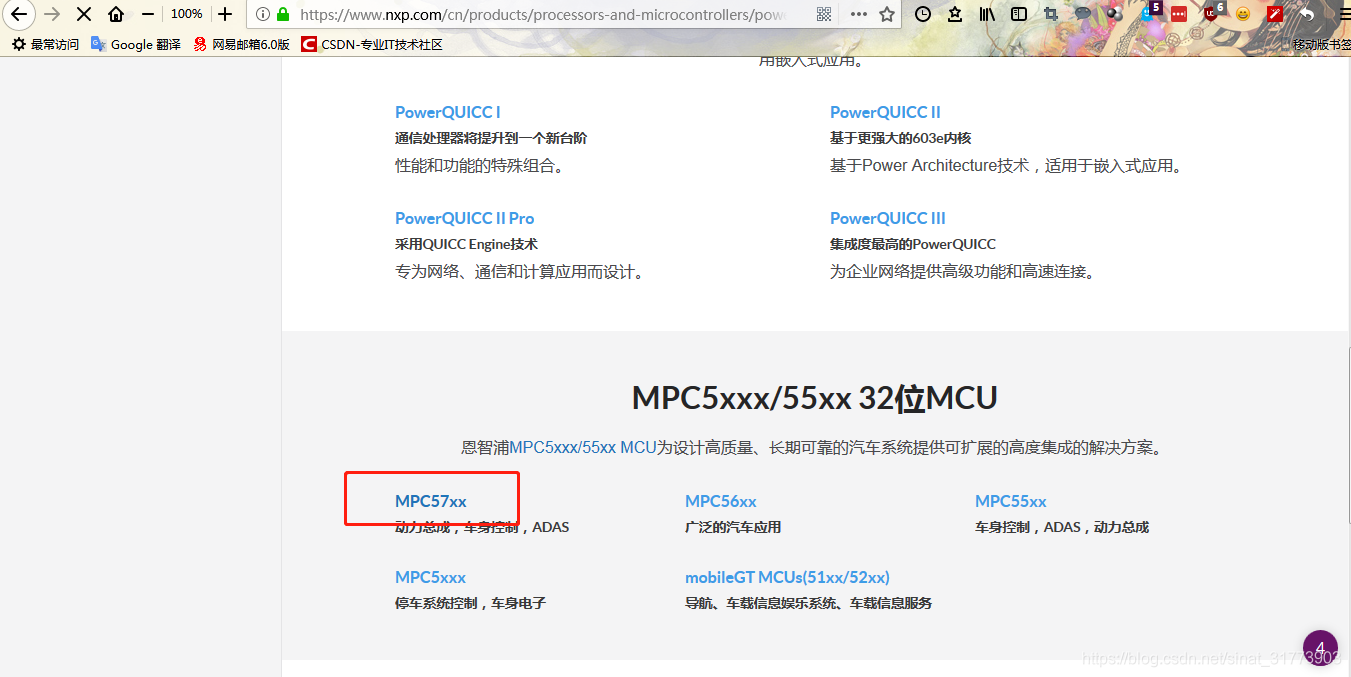The height and width of the screenshot is (677, 1351).
Task: Open the MPC57xx product link
Action: [431, 501]
